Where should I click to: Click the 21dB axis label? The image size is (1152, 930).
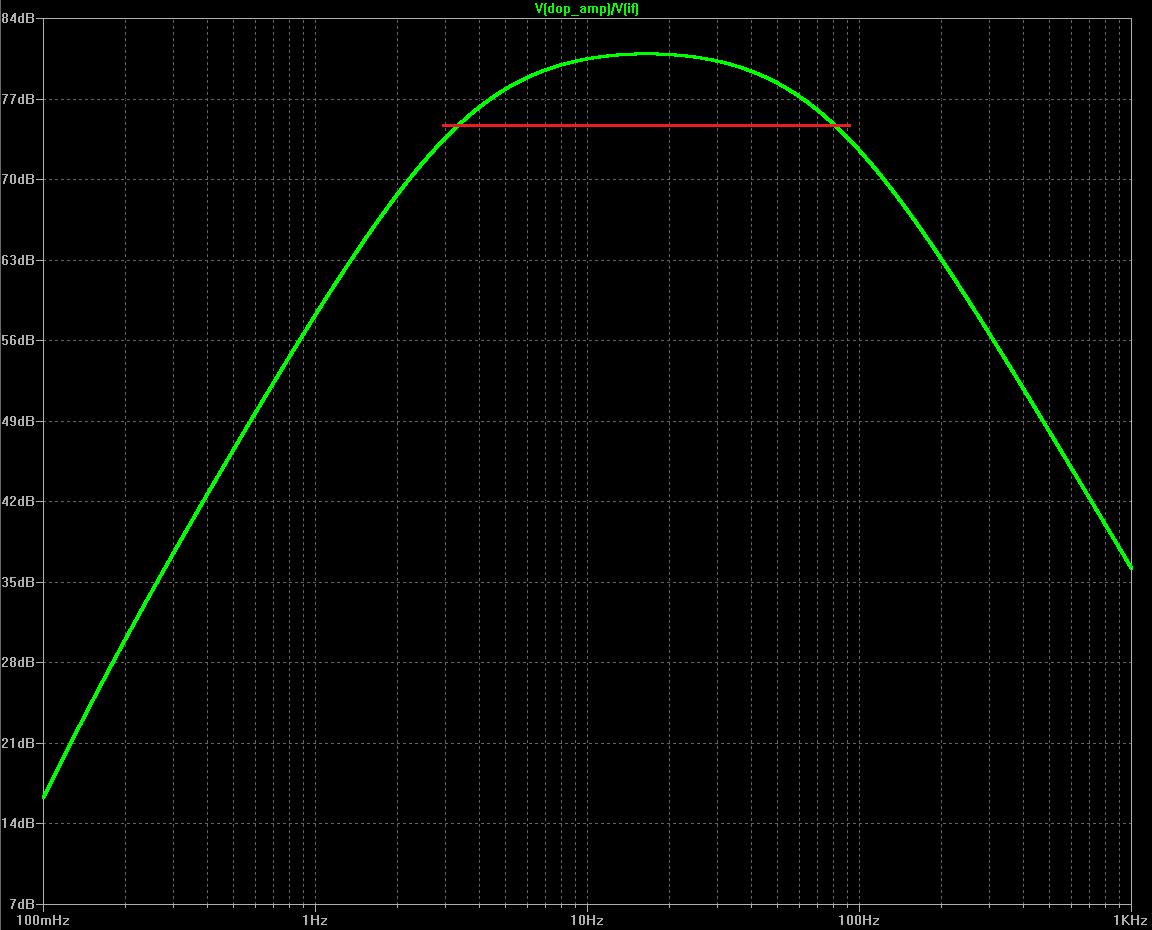tap(18, 743)
